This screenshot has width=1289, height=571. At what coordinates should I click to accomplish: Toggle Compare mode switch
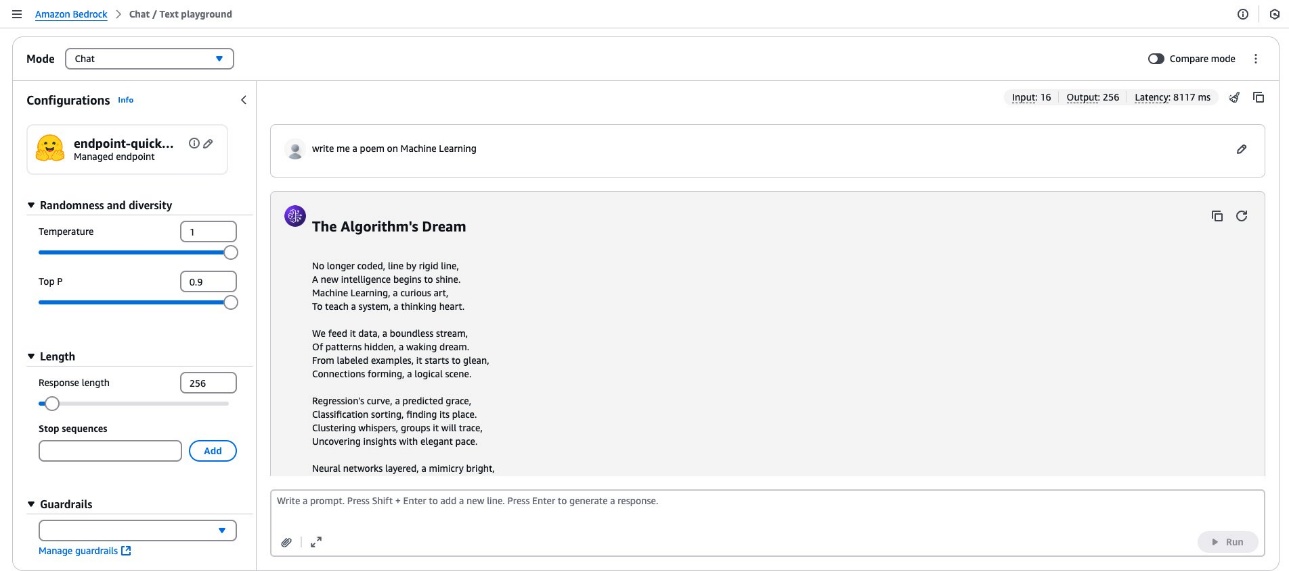(x=1156, y=59)
